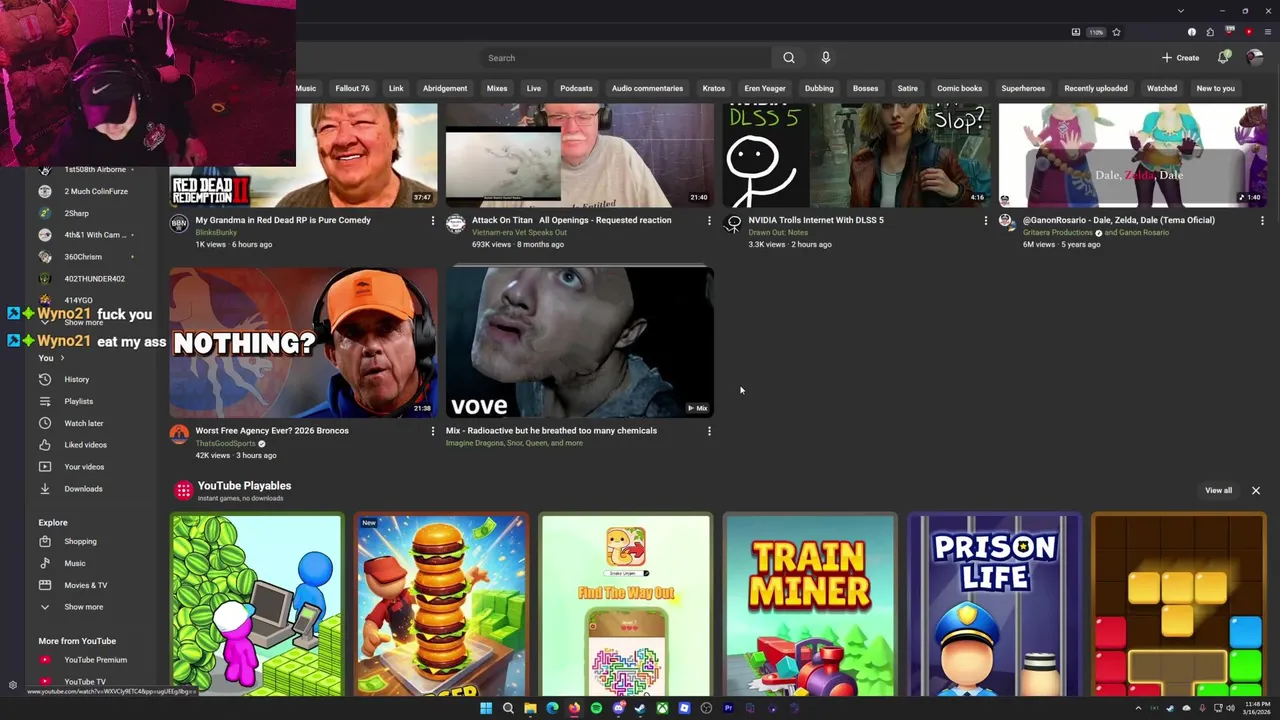The height and width of the screenshot is (720, 1280).
Task: Click Windows Start button on taskbar
Action: (486, 708)
